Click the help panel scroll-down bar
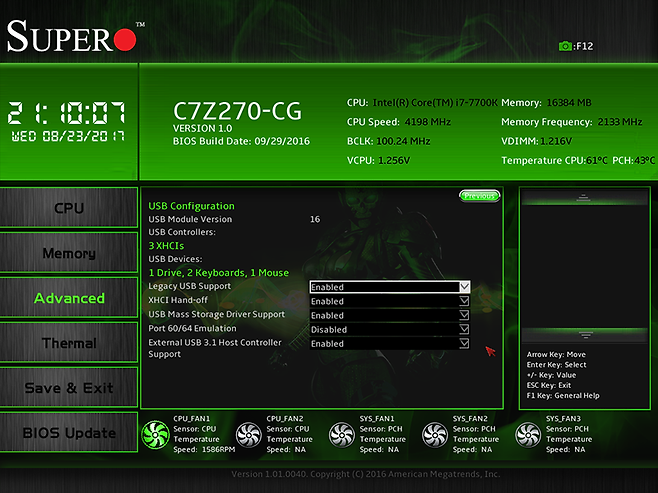This screenshot has width=658, height=493. [x=585, y=335]
